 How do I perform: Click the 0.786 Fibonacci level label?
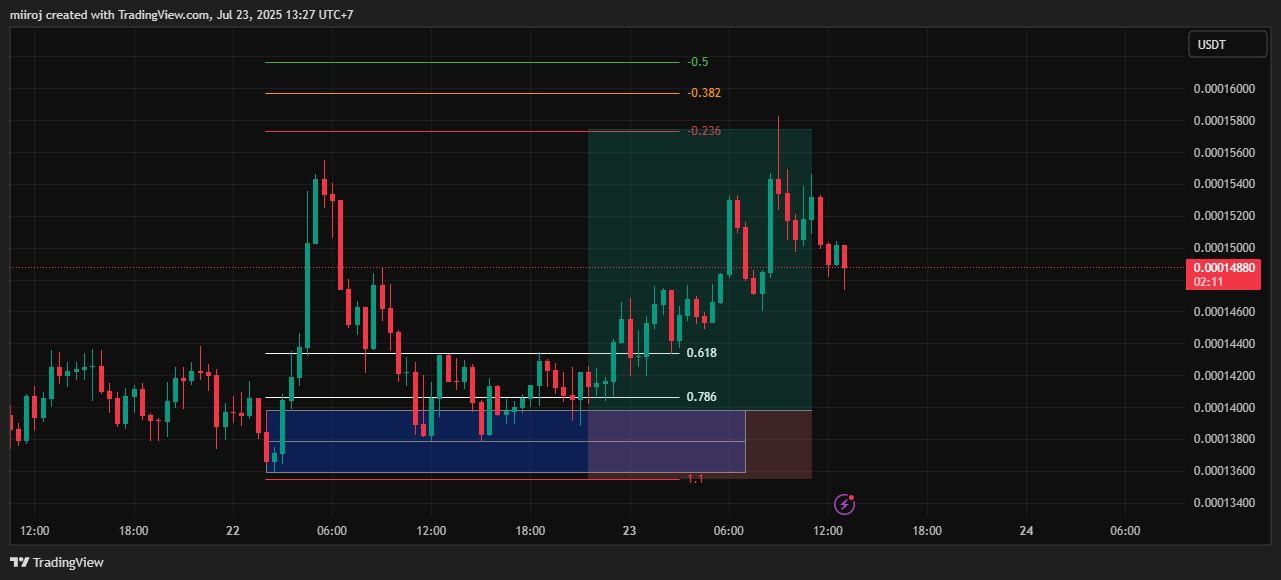(702, 397)
